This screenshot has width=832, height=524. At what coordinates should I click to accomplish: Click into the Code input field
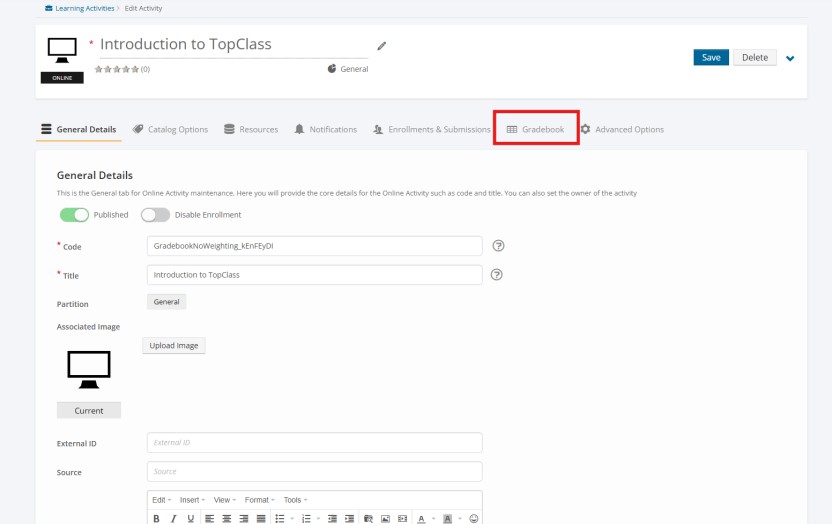tap(315, 246)
